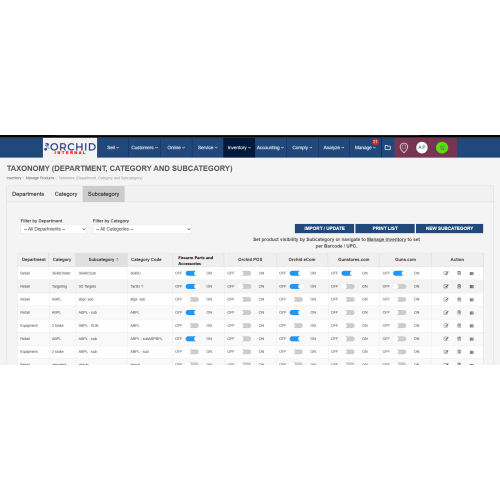Toggle Gunstores.com switch in first row
Image resolution: width=500 pixels, height=500 pixels.
348,273
